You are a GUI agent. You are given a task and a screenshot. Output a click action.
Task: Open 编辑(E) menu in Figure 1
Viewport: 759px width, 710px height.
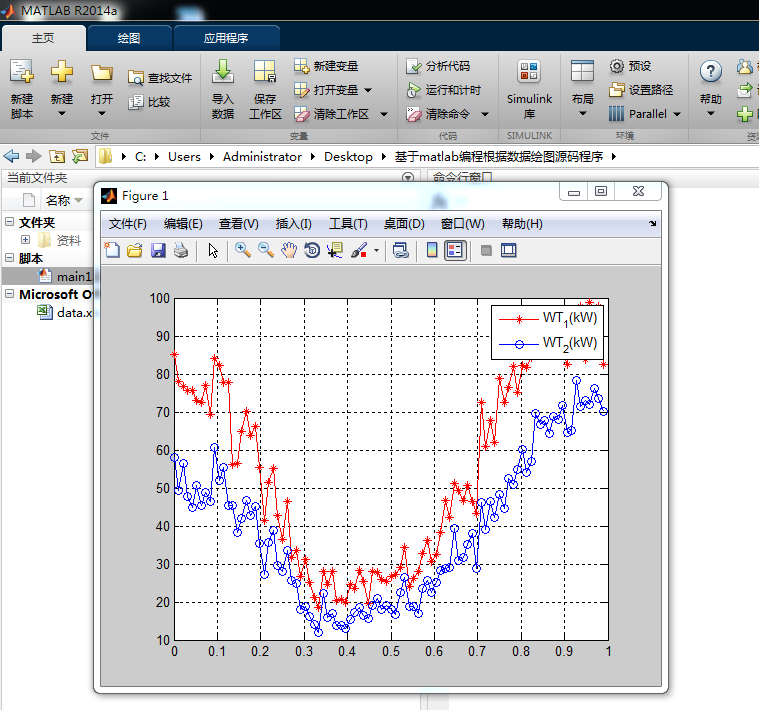coord(183,224)
